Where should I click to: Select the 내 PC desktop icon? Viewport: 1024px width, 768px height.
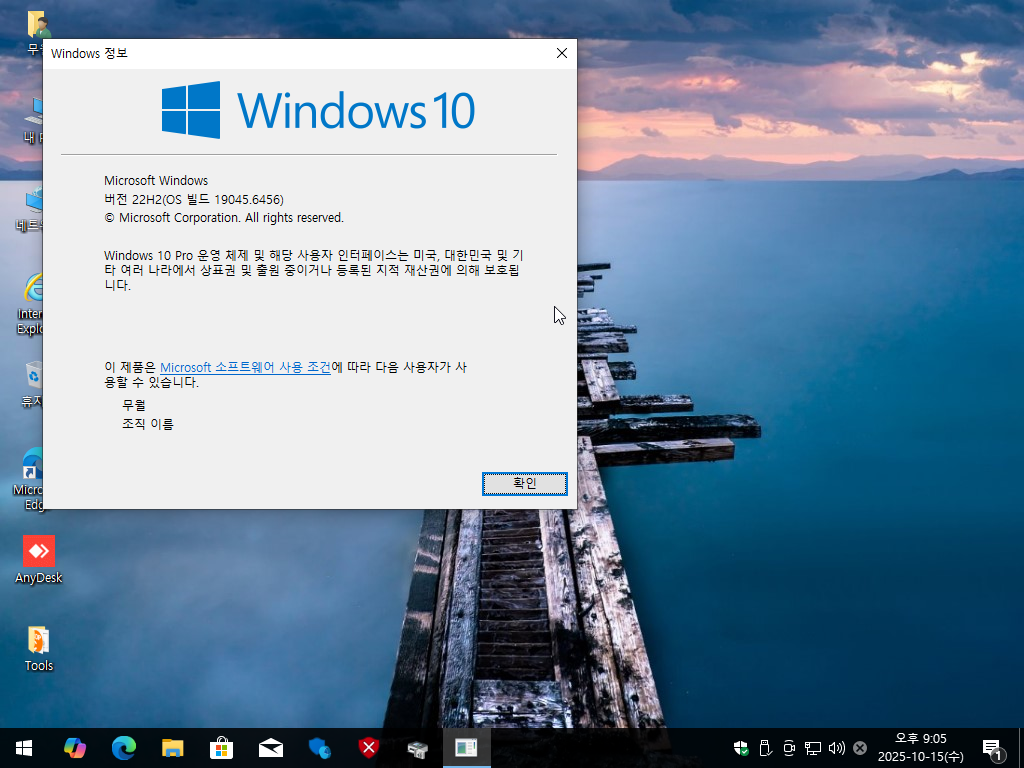coord(33,120)
